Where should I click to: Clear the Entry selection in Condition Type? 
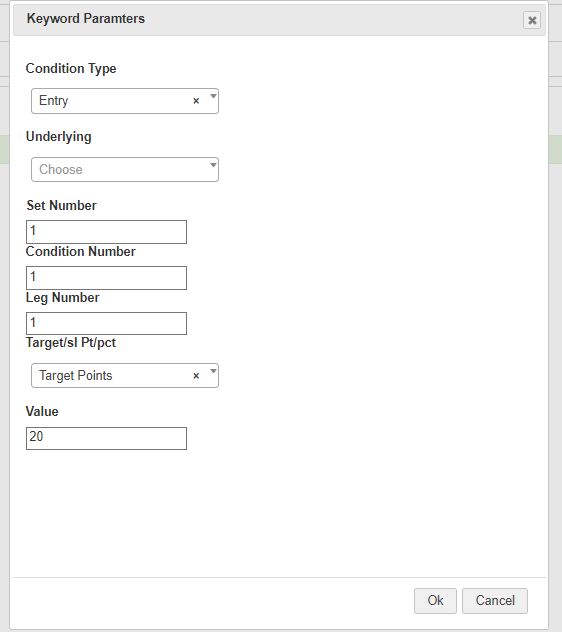click(x=196, y=101)
